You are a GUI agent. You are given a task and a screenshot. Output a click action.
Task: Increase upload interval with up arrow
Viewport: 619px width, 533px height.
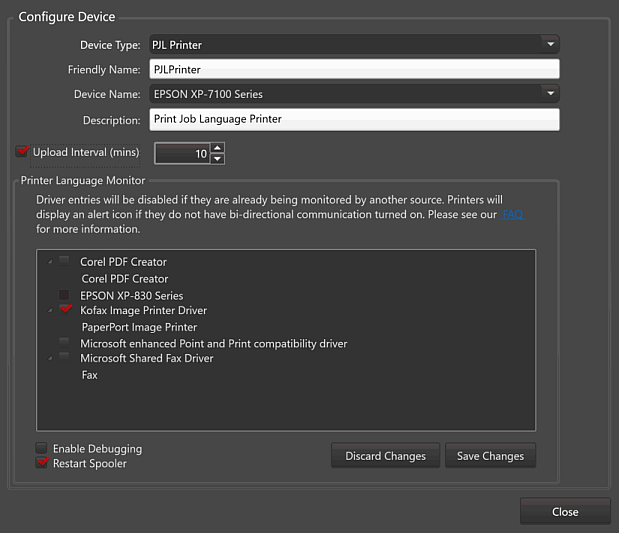tap(218, 148)
